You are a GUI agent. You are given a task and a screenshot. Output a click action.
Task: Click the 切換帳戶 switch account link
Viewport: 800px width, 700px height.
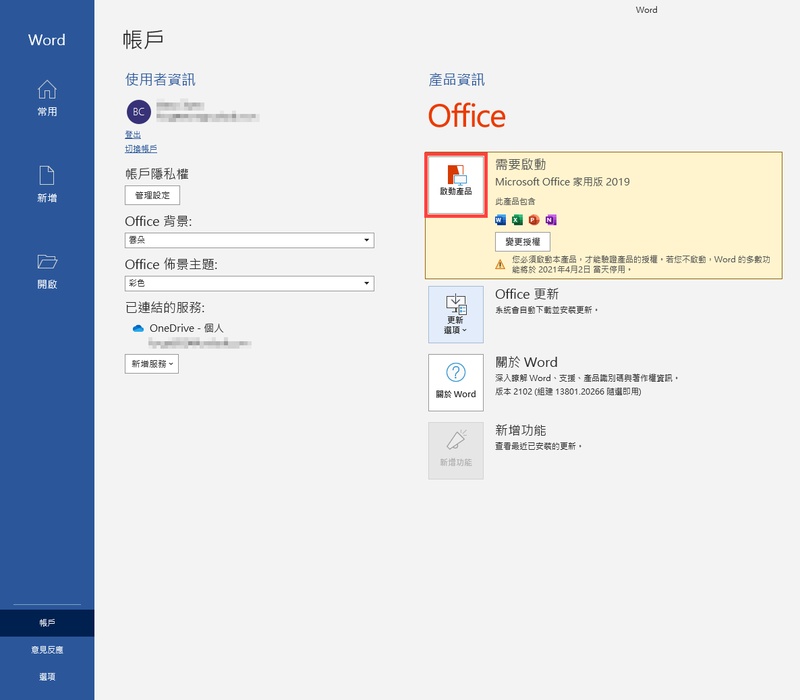coord(141,149)
